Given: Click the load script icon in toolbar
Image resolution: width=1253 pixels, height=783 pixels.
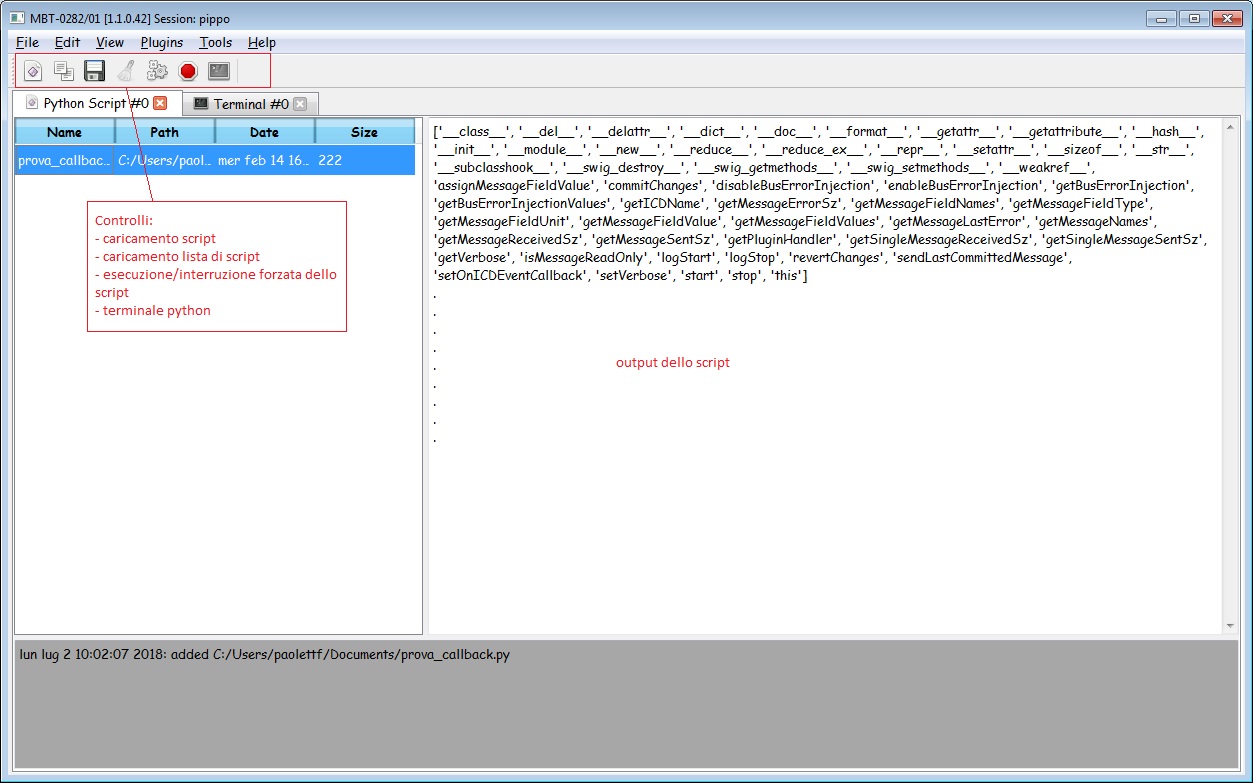Looking at the screenshot, I should click(33, 71).
